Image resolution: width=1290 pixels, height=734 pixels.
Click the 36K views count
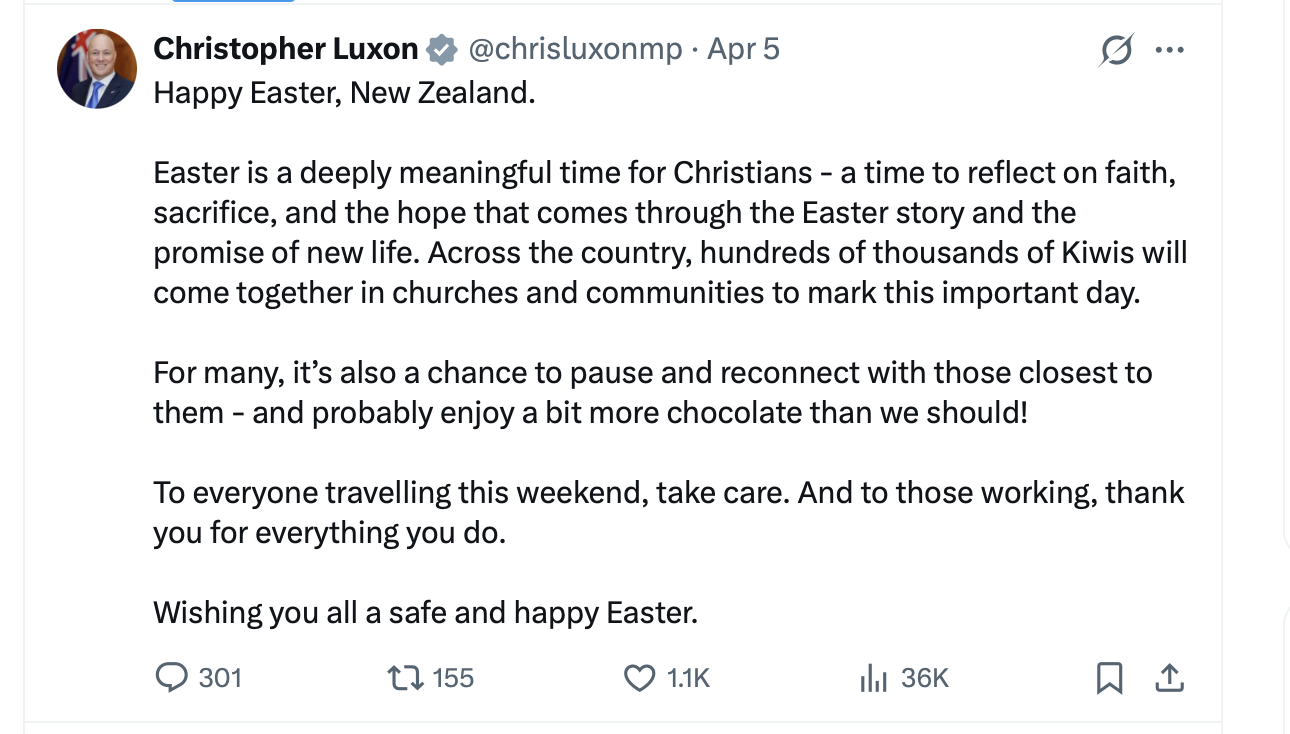pyautogui.click(x=924, y=678)
